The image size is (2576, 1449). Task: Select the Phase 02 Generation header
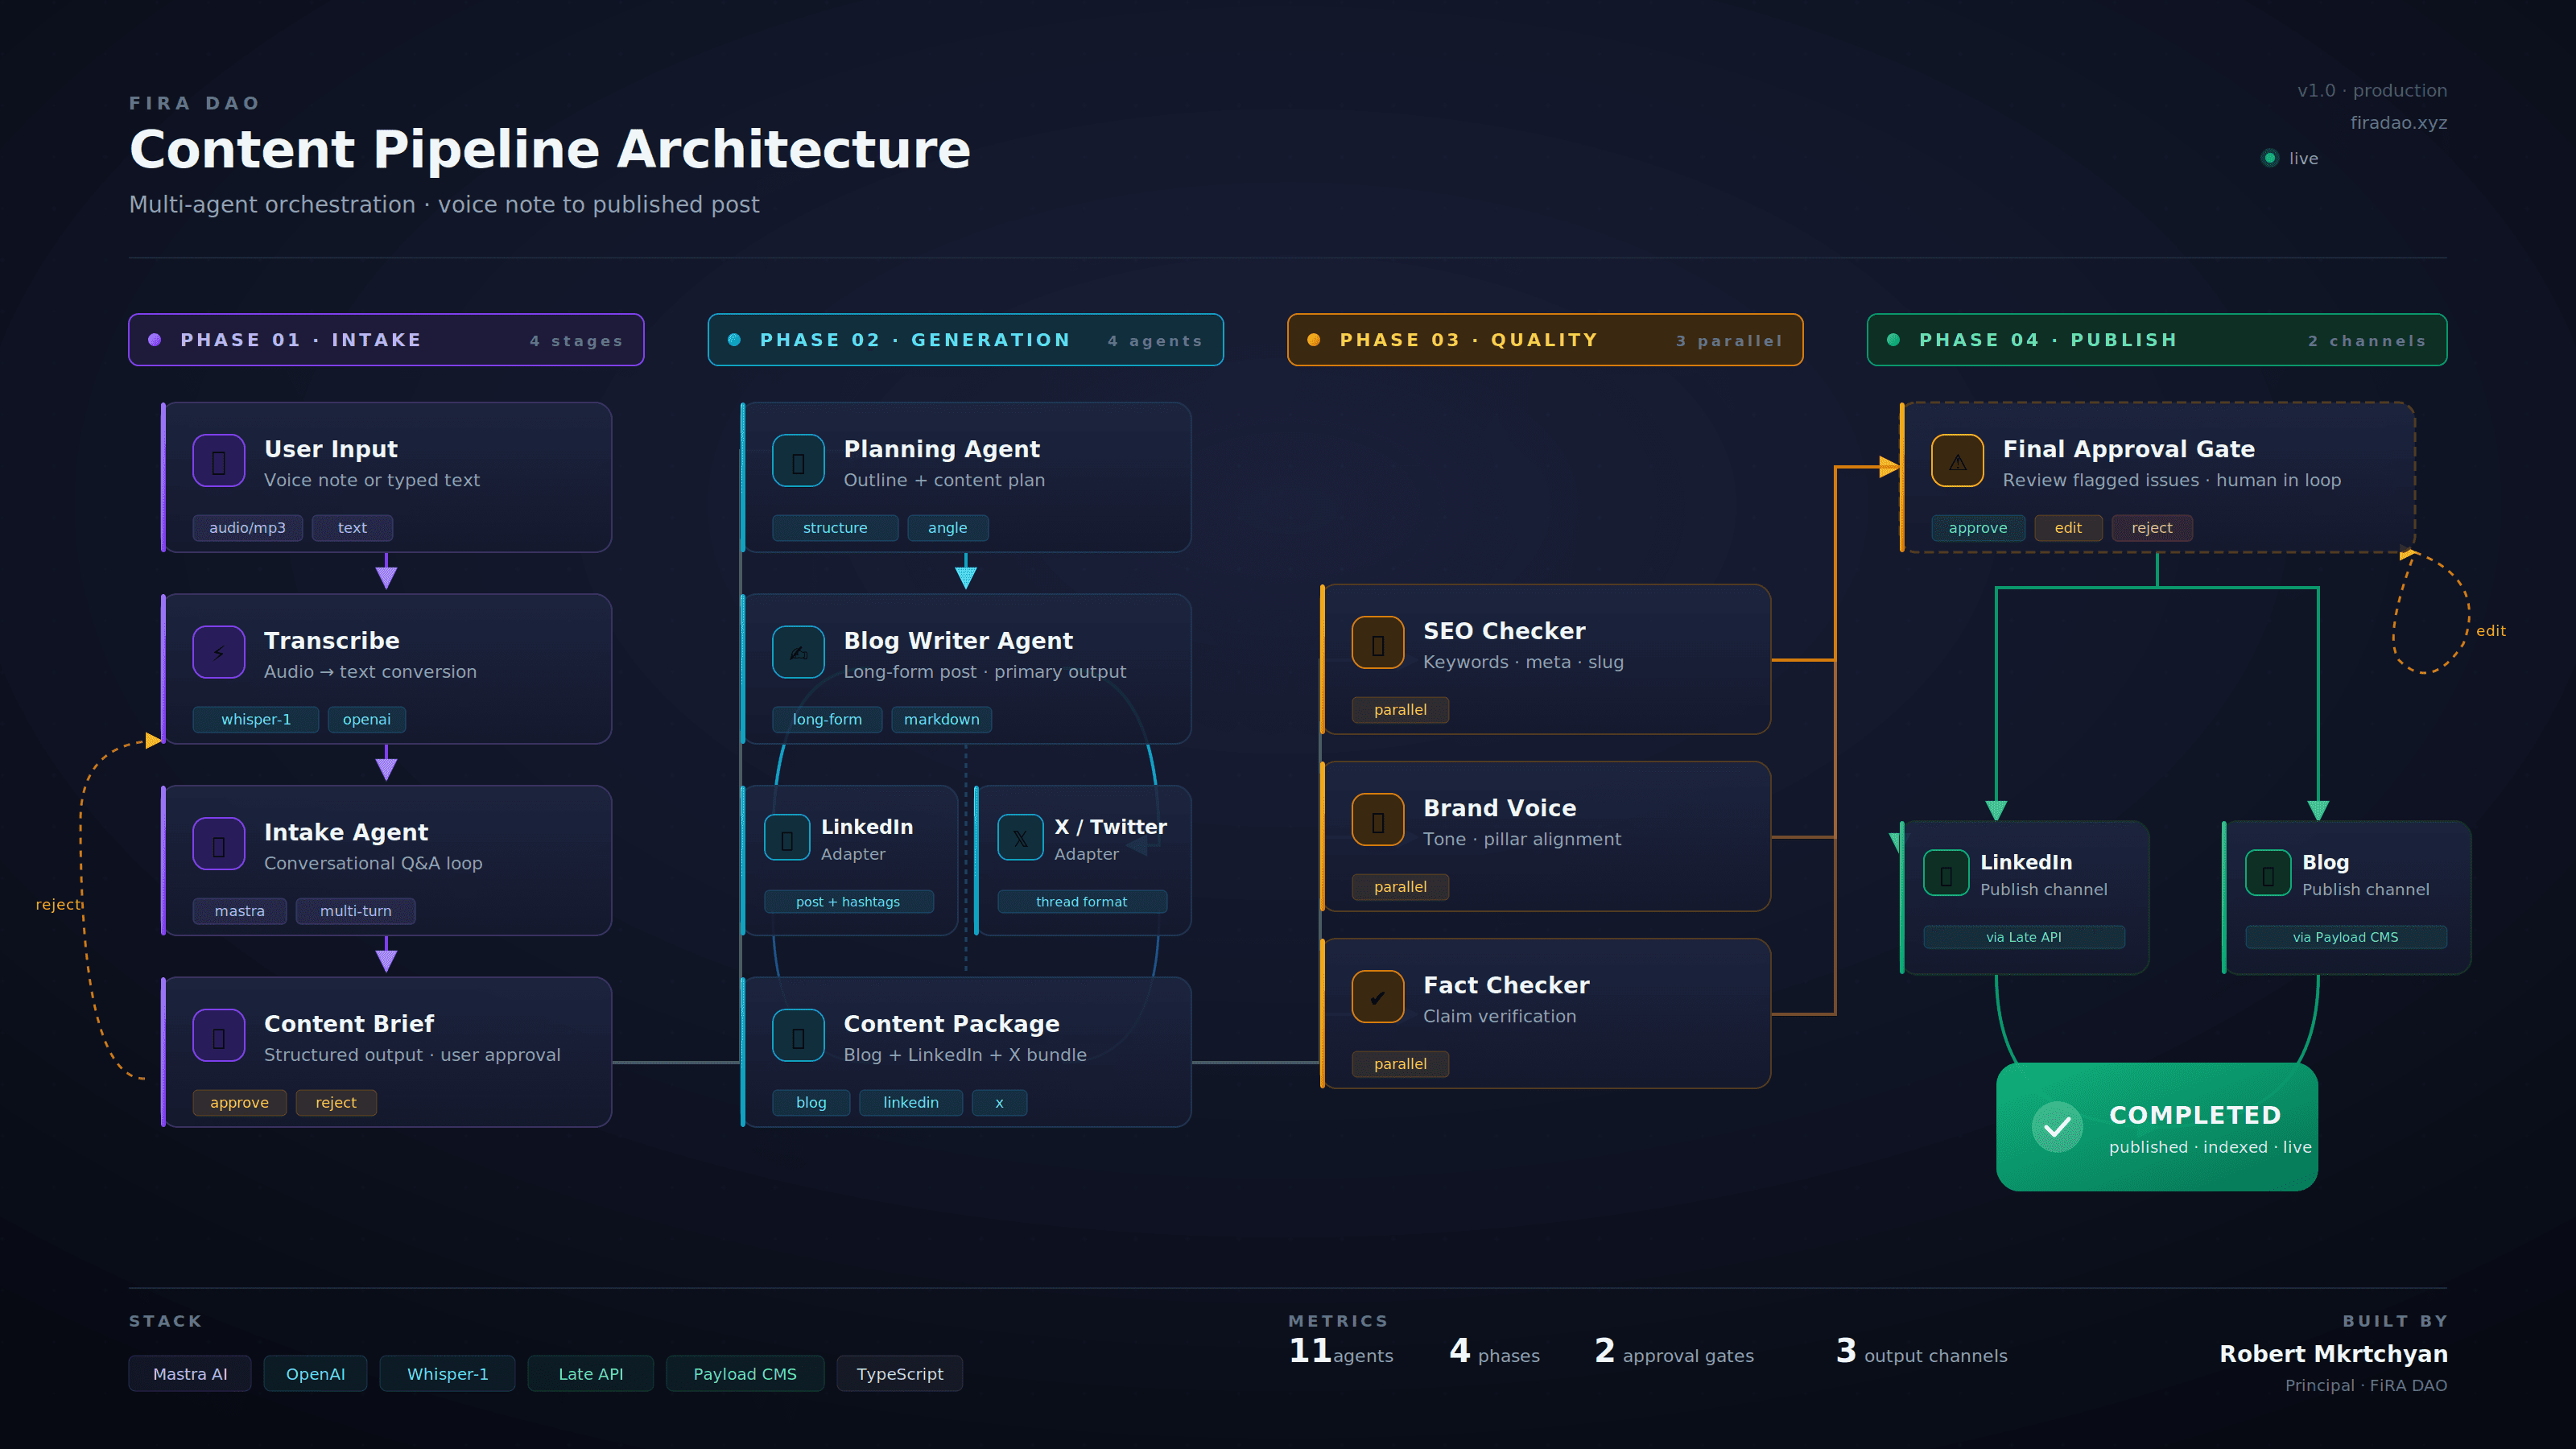(966, 340)
